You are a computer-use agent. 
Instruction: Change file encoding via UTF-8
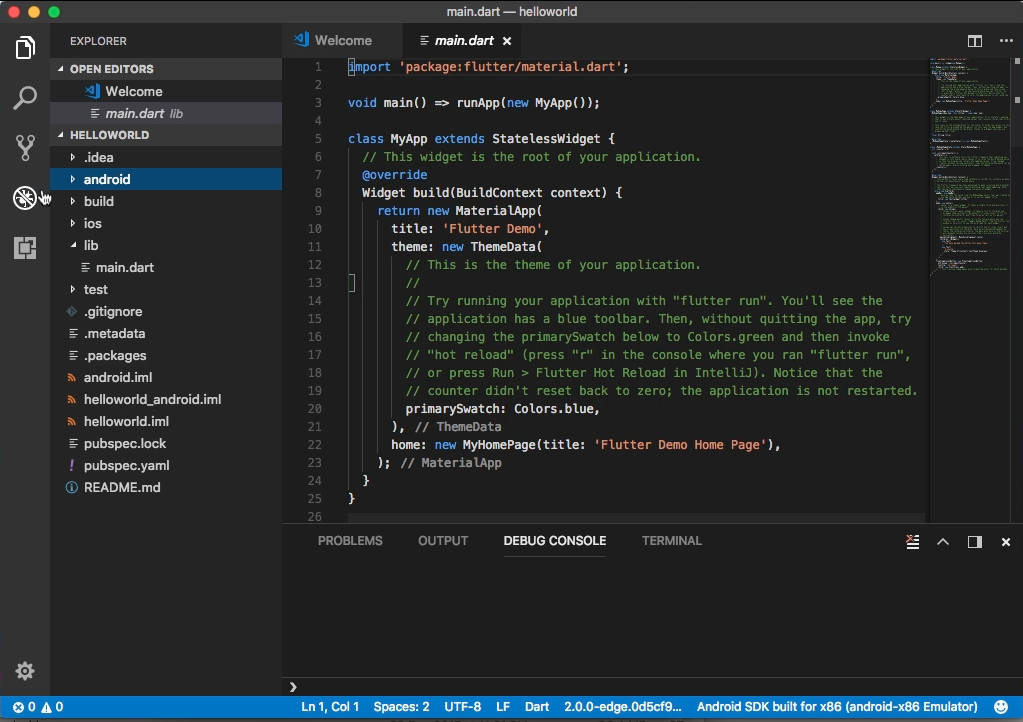coord(463,707)
